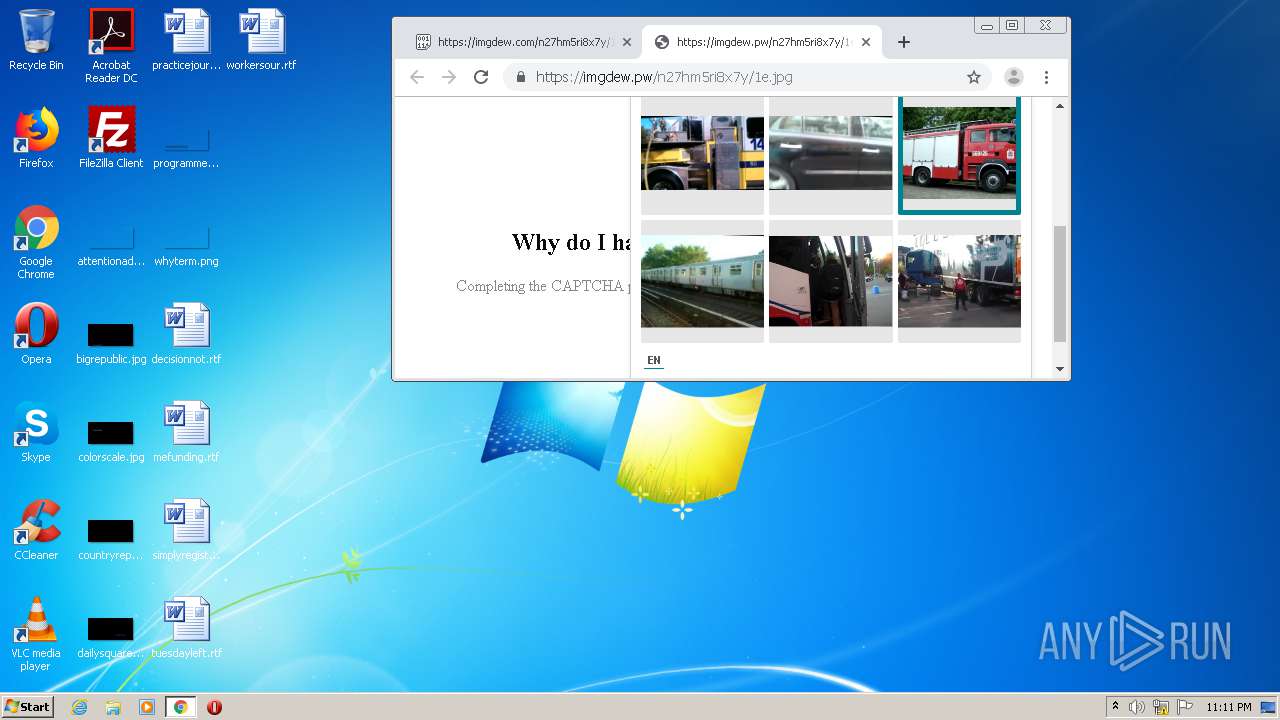Viewport: 1280px width, 720px height.
Task: Select the truck with red worker image
Action: click(x=959, y=281)
